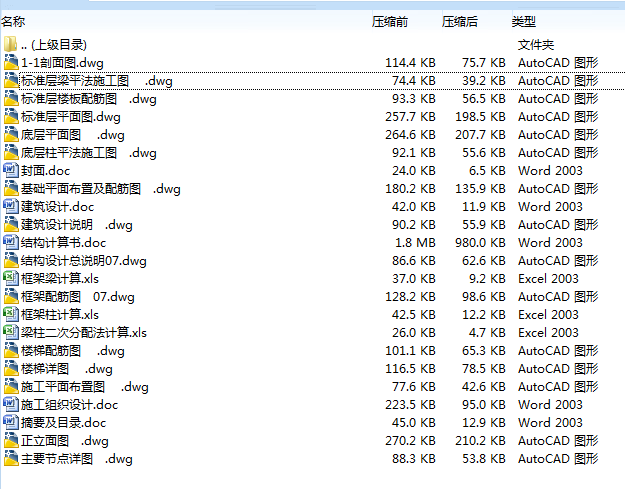Select file name 封面.doc
The height and width of the screenshot is (489, 625).
pos(45,171)
